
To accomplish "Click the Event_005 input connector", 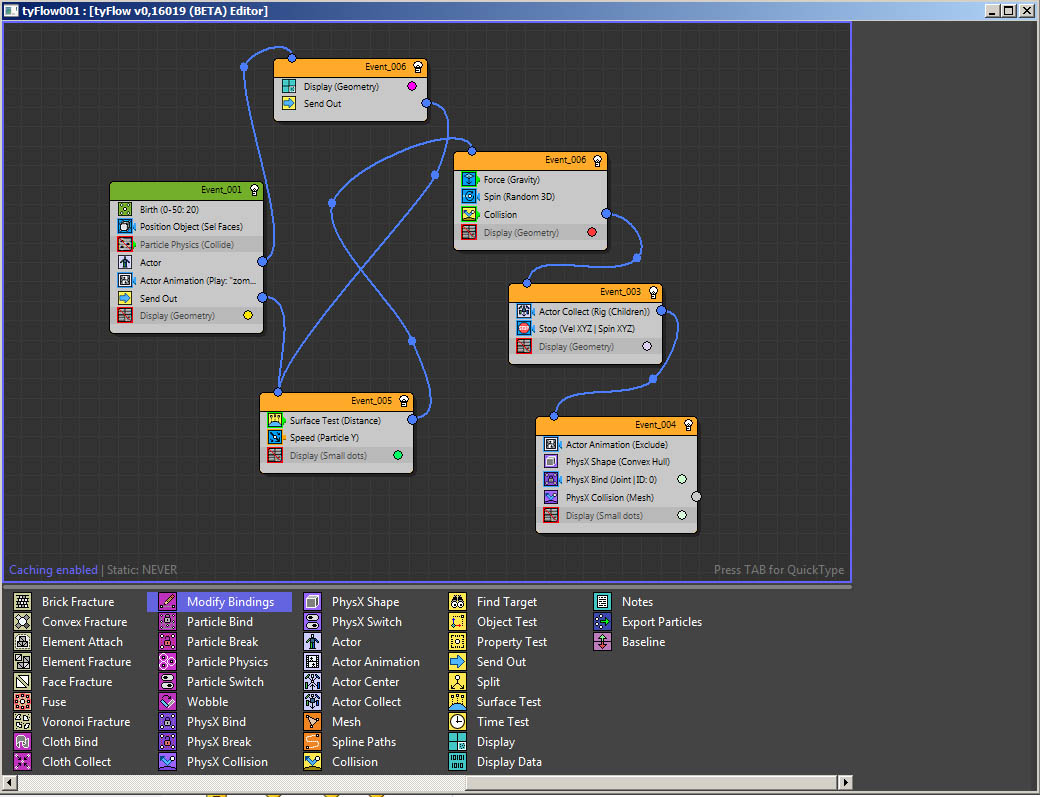I will [278, 393].
